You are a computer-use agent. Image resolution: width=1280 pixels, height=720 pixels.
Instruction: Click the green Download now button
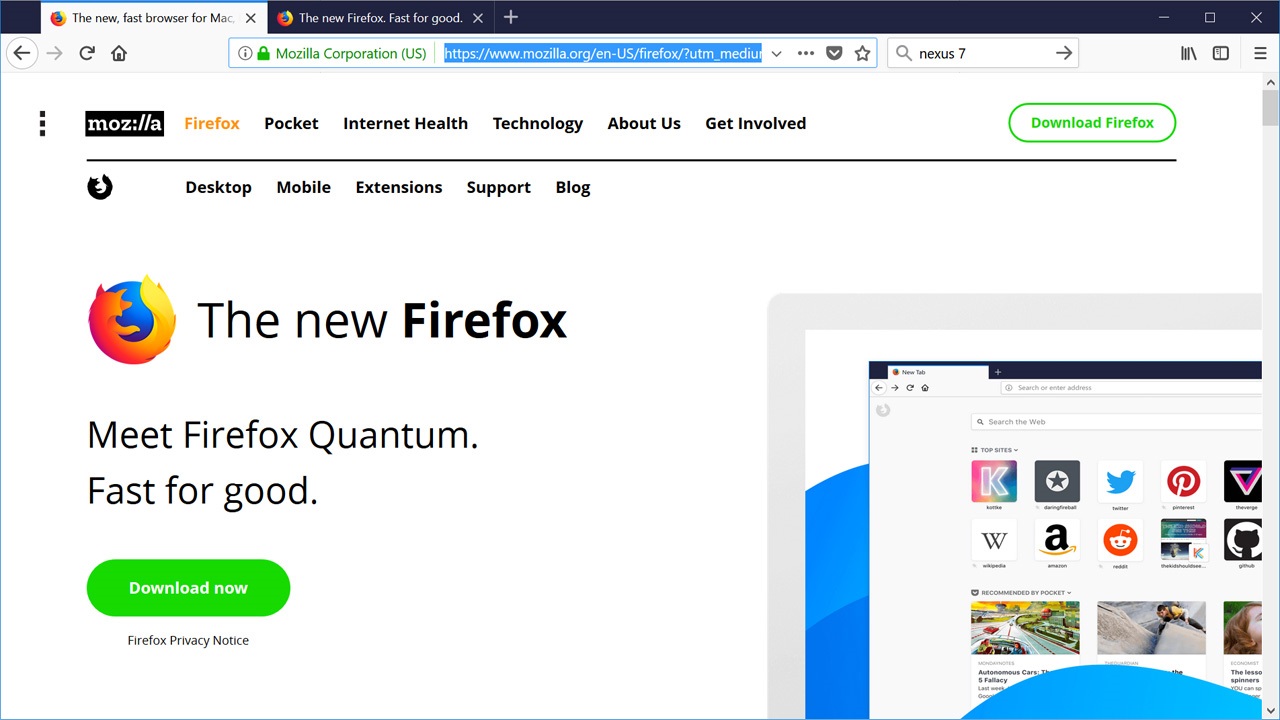click(188, 588)
